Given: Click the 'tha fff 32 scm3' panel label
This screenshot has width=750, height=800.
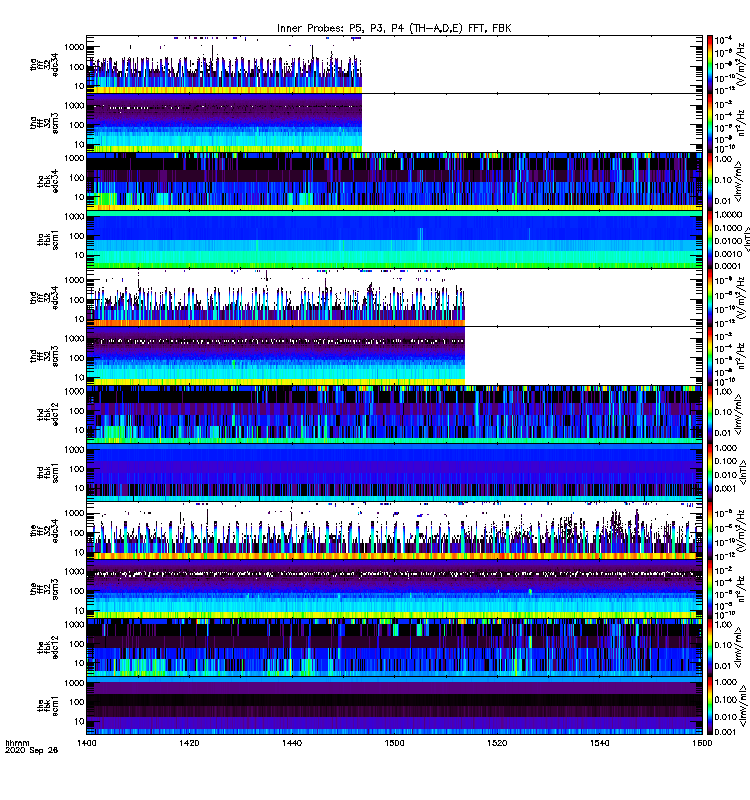Looking at the screenshot, I should (x=44, y=123).
